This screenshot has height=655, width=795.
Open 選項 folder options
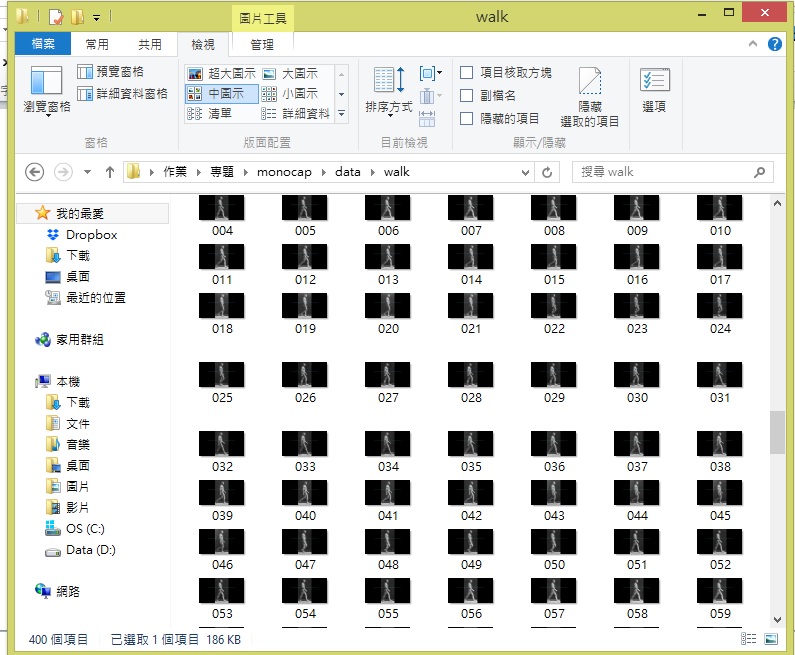coord(654,90)
